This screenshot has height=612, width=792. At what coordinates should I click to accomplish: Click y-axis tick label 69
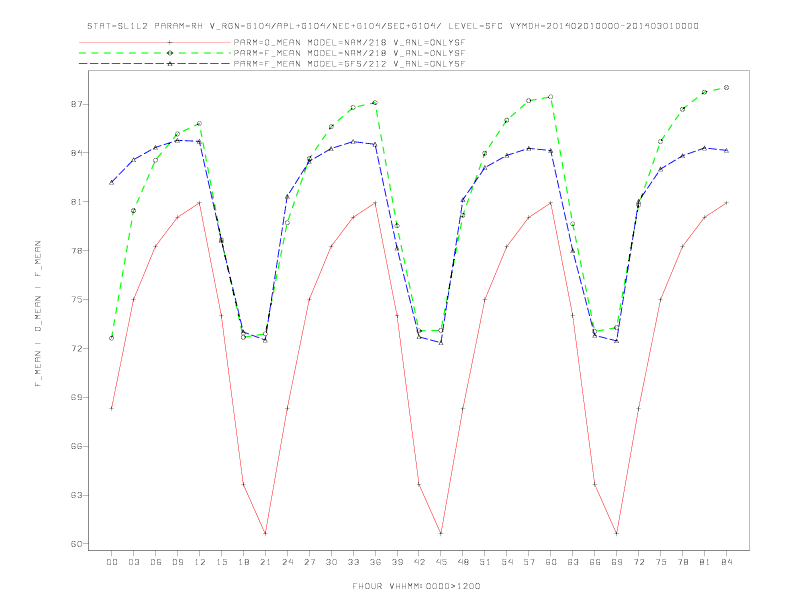[x=76, y=398]
